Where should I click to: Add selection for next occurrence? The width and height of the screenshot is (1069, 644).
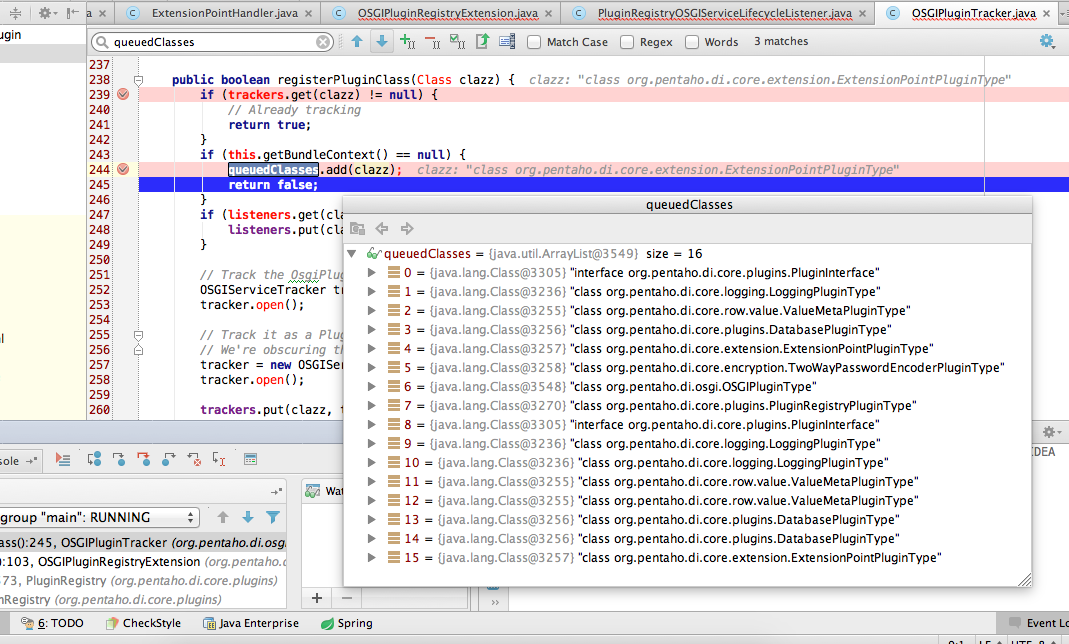pos(407,42)
